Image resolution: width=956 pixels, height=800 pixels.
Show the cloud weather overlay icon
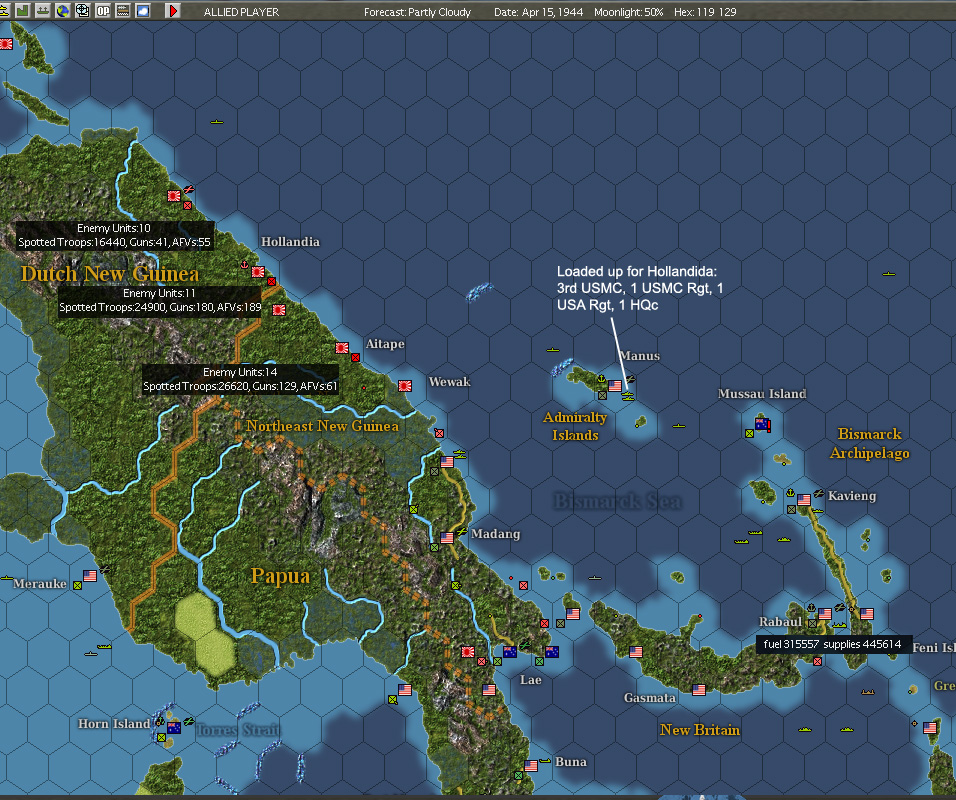143,11
